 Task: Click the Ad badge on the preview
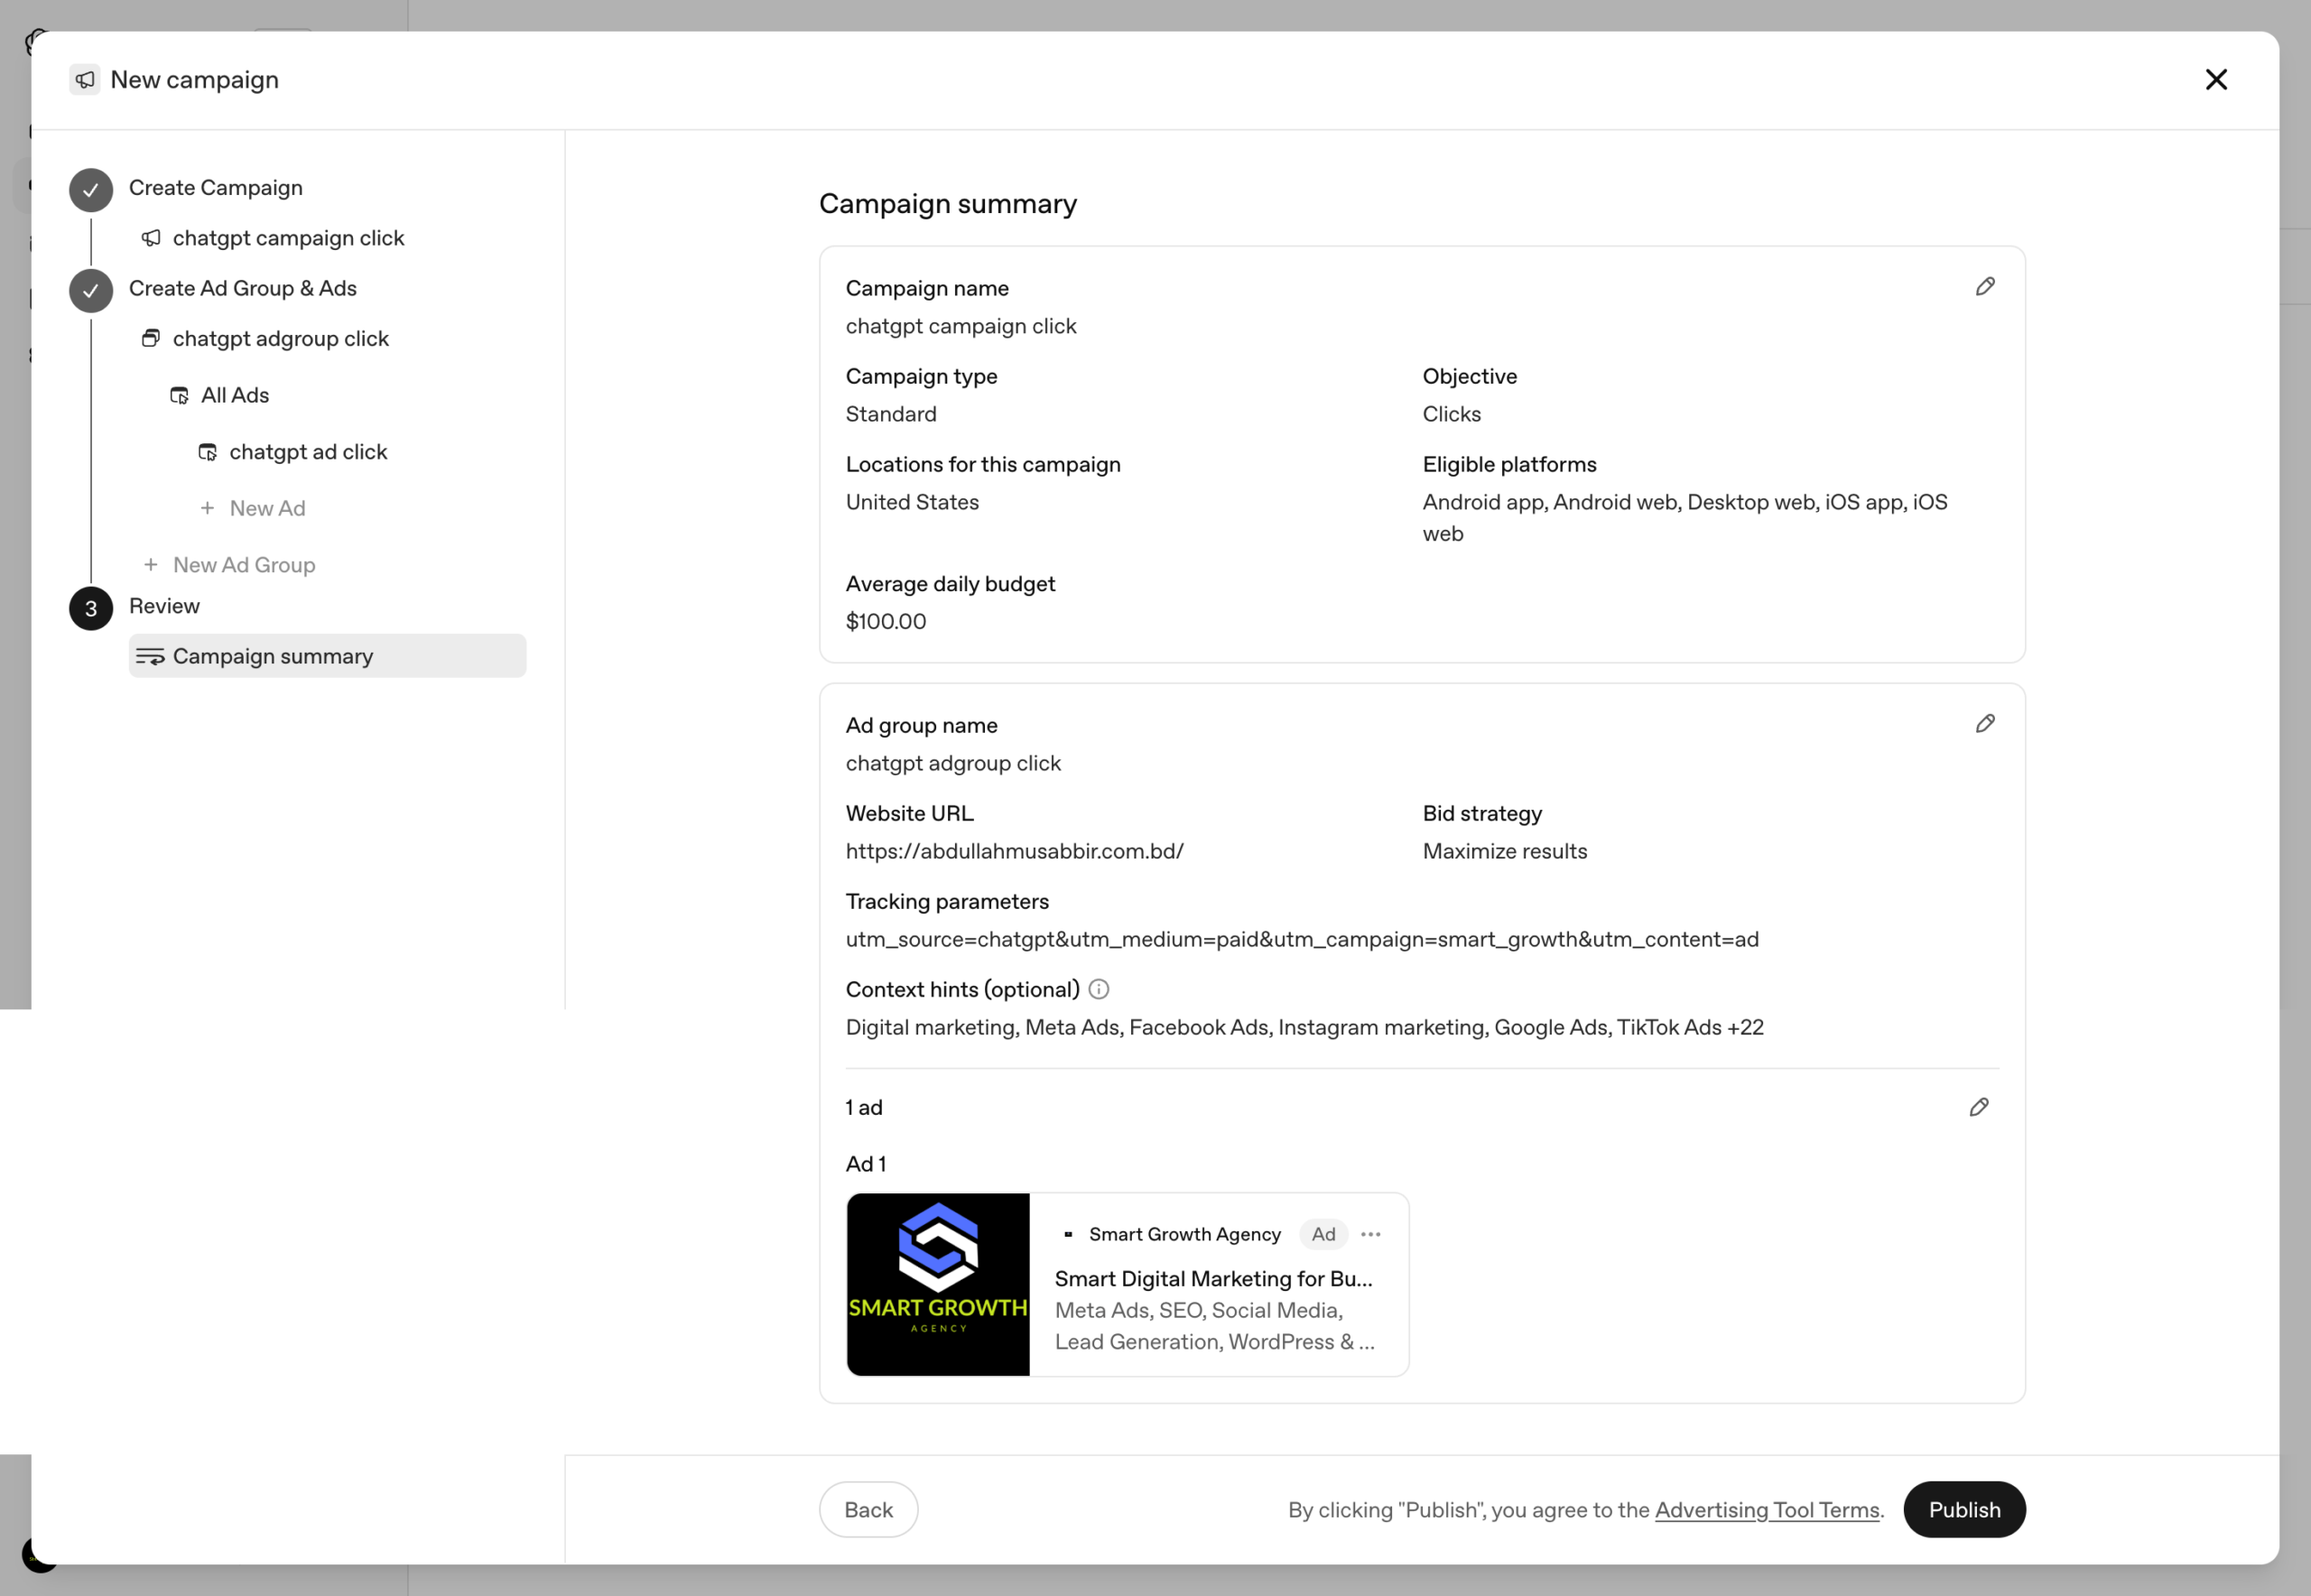1323,1234
